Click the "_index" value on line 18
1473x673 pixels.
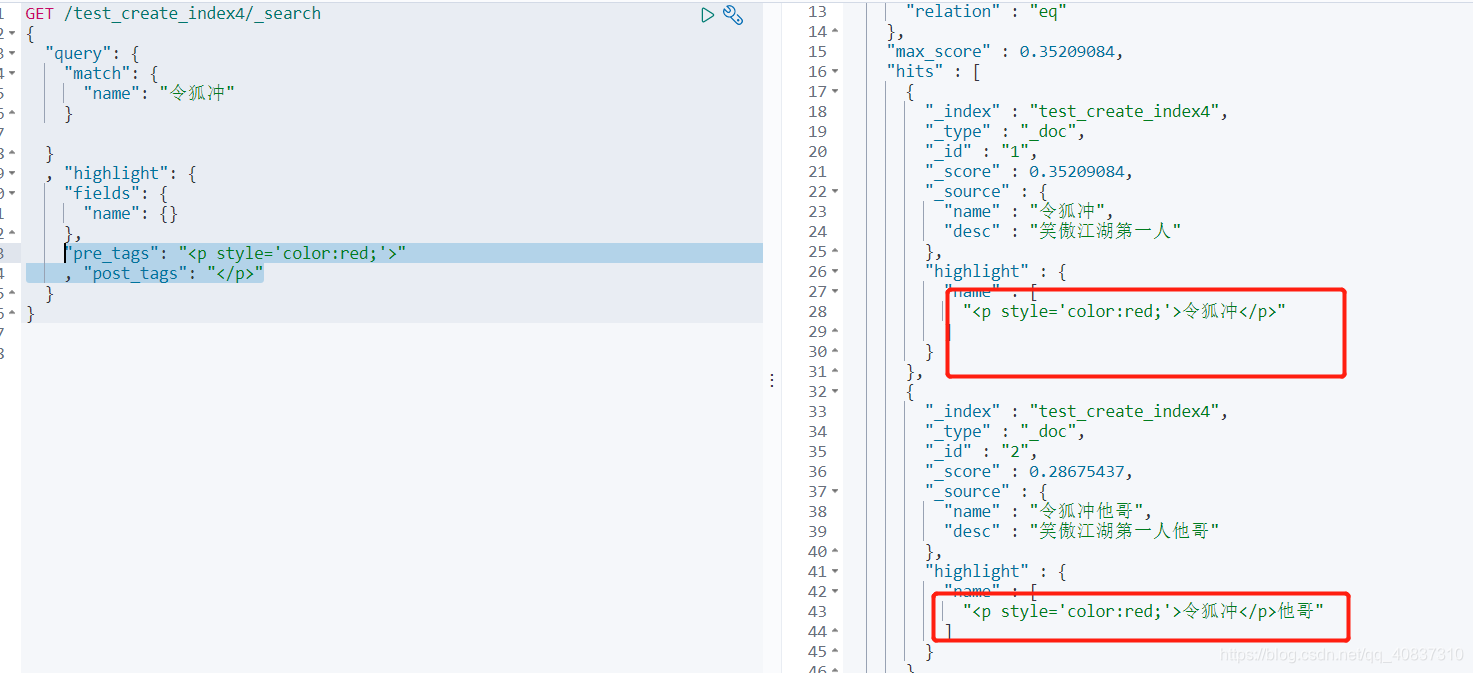point(1129,112)
